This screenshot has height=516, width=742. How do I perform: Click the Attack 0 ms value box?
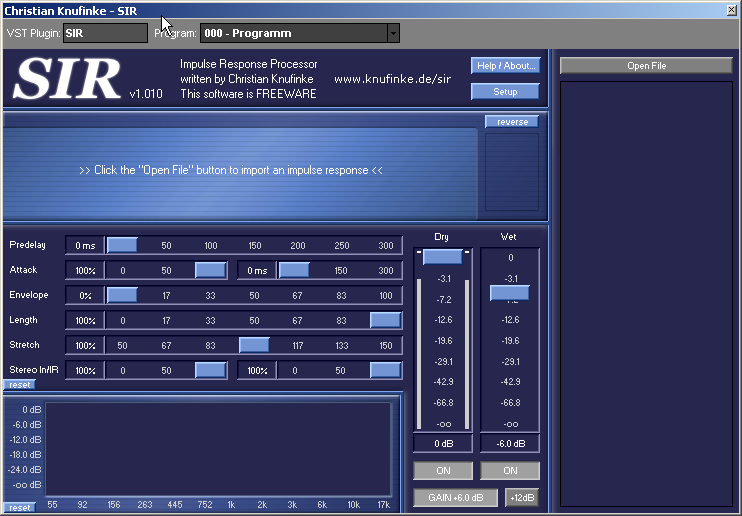[257, 270]
